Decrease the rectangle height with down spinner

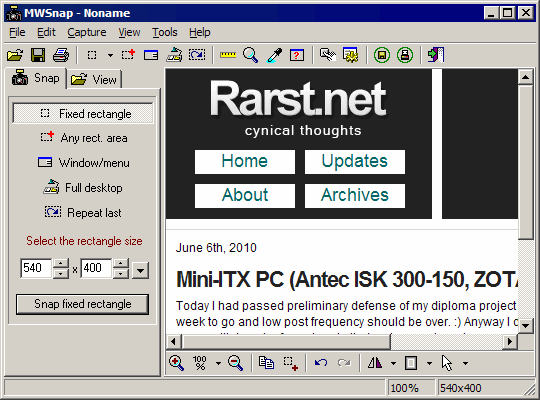coord(121,273)
